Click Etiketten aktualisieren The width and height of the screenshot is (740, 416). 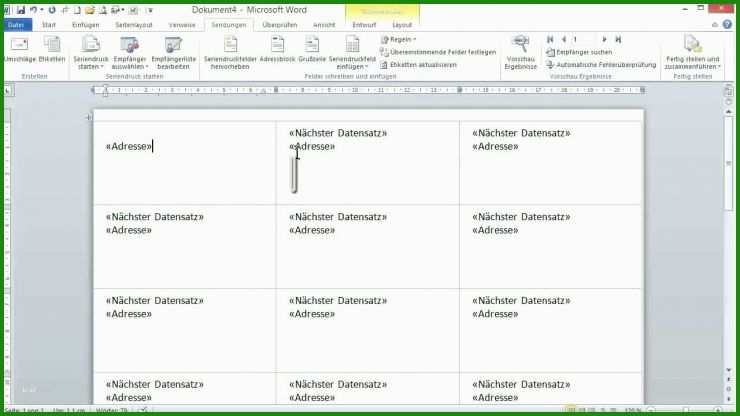[x=419, y=65]
